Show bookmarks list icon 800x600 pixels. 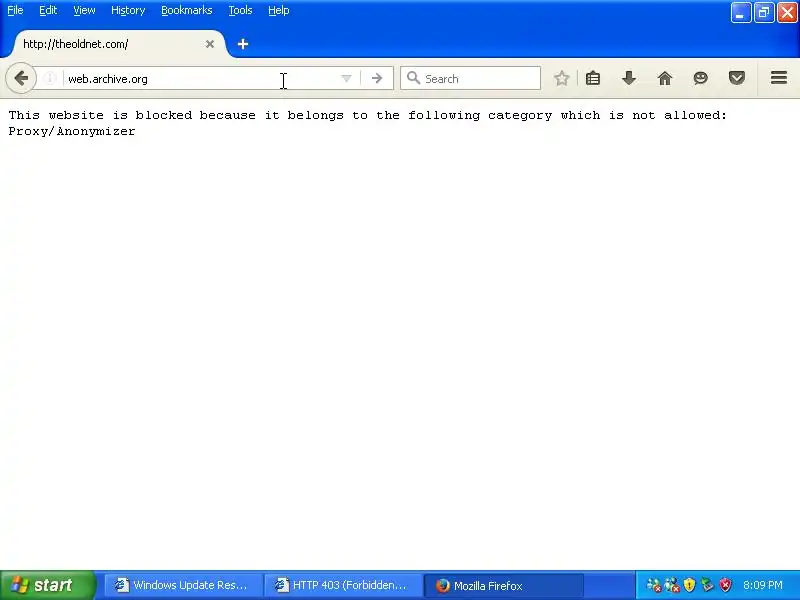click(593, 79)
